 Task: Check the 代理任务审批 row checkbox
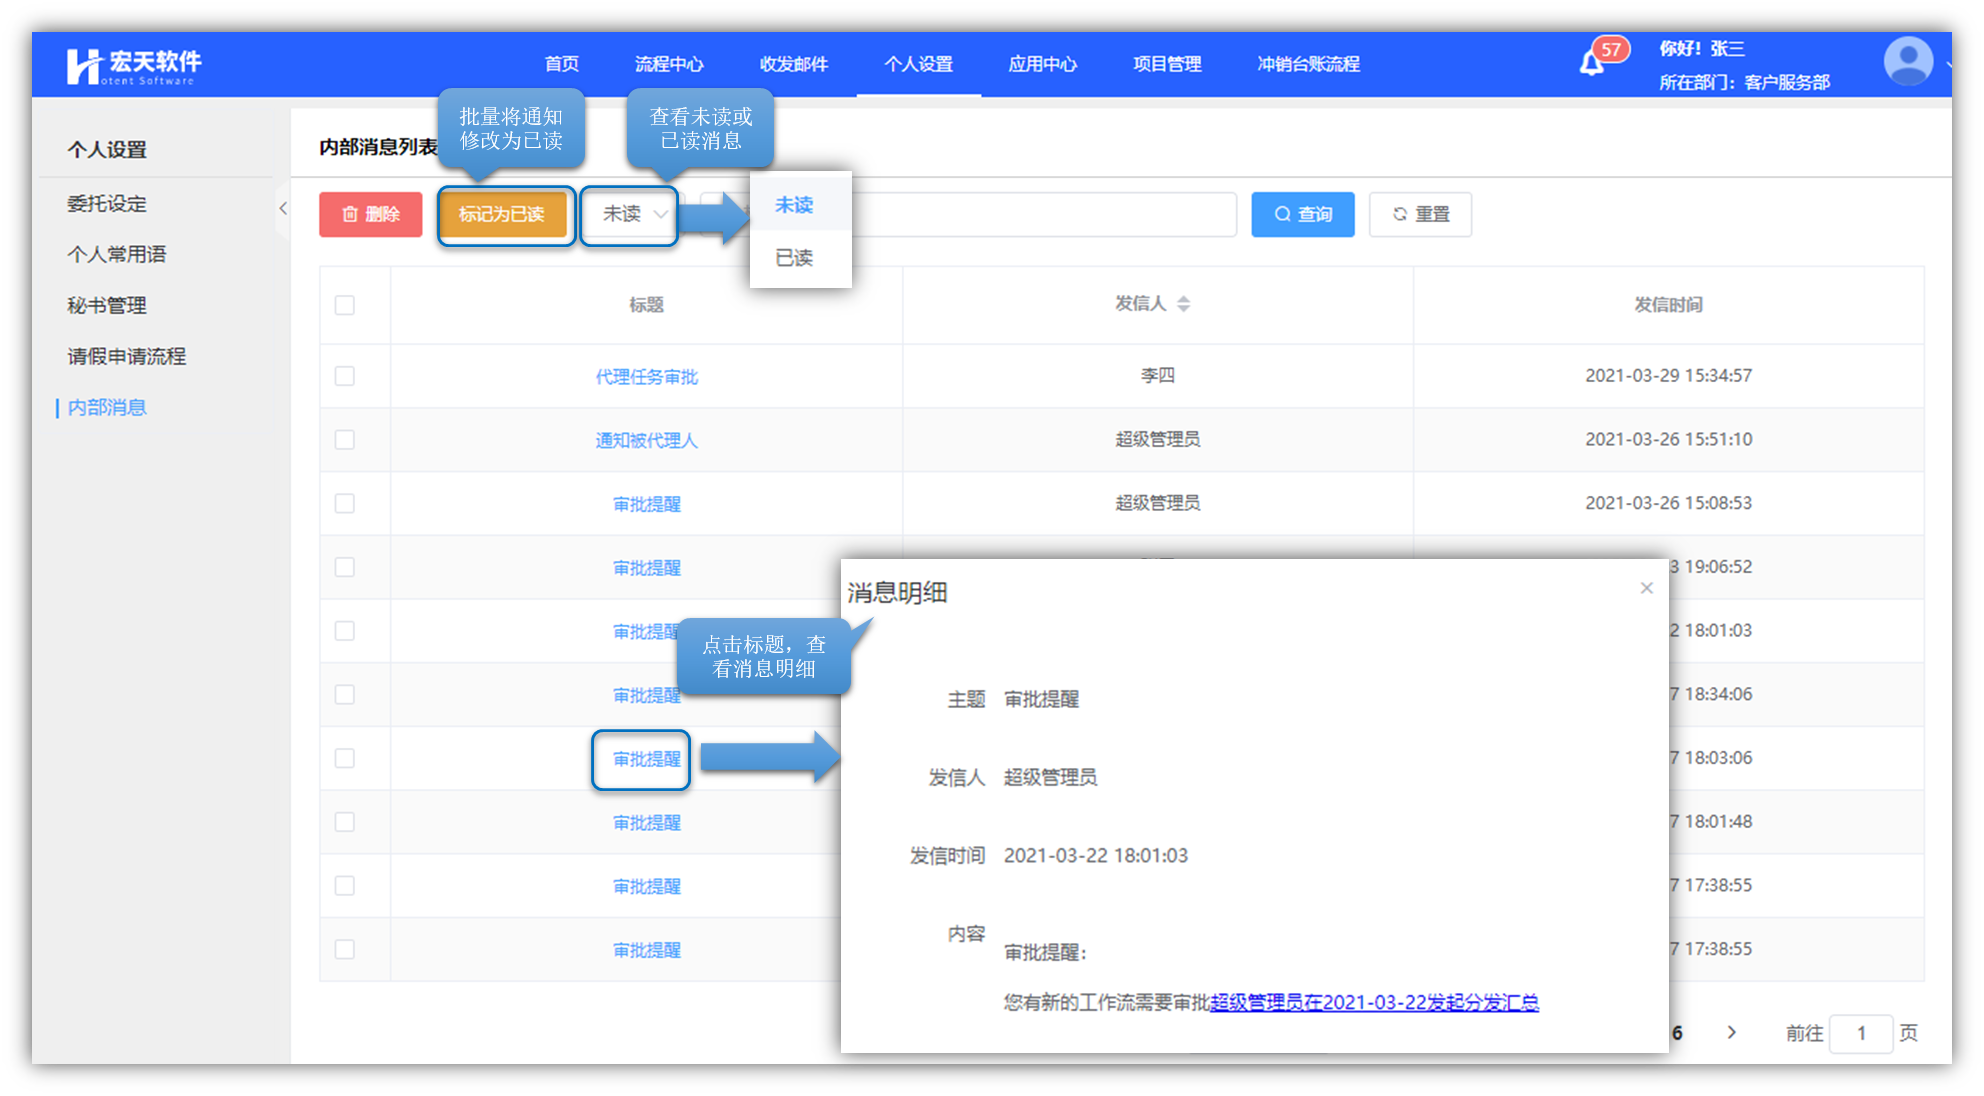tap(345, 376)
